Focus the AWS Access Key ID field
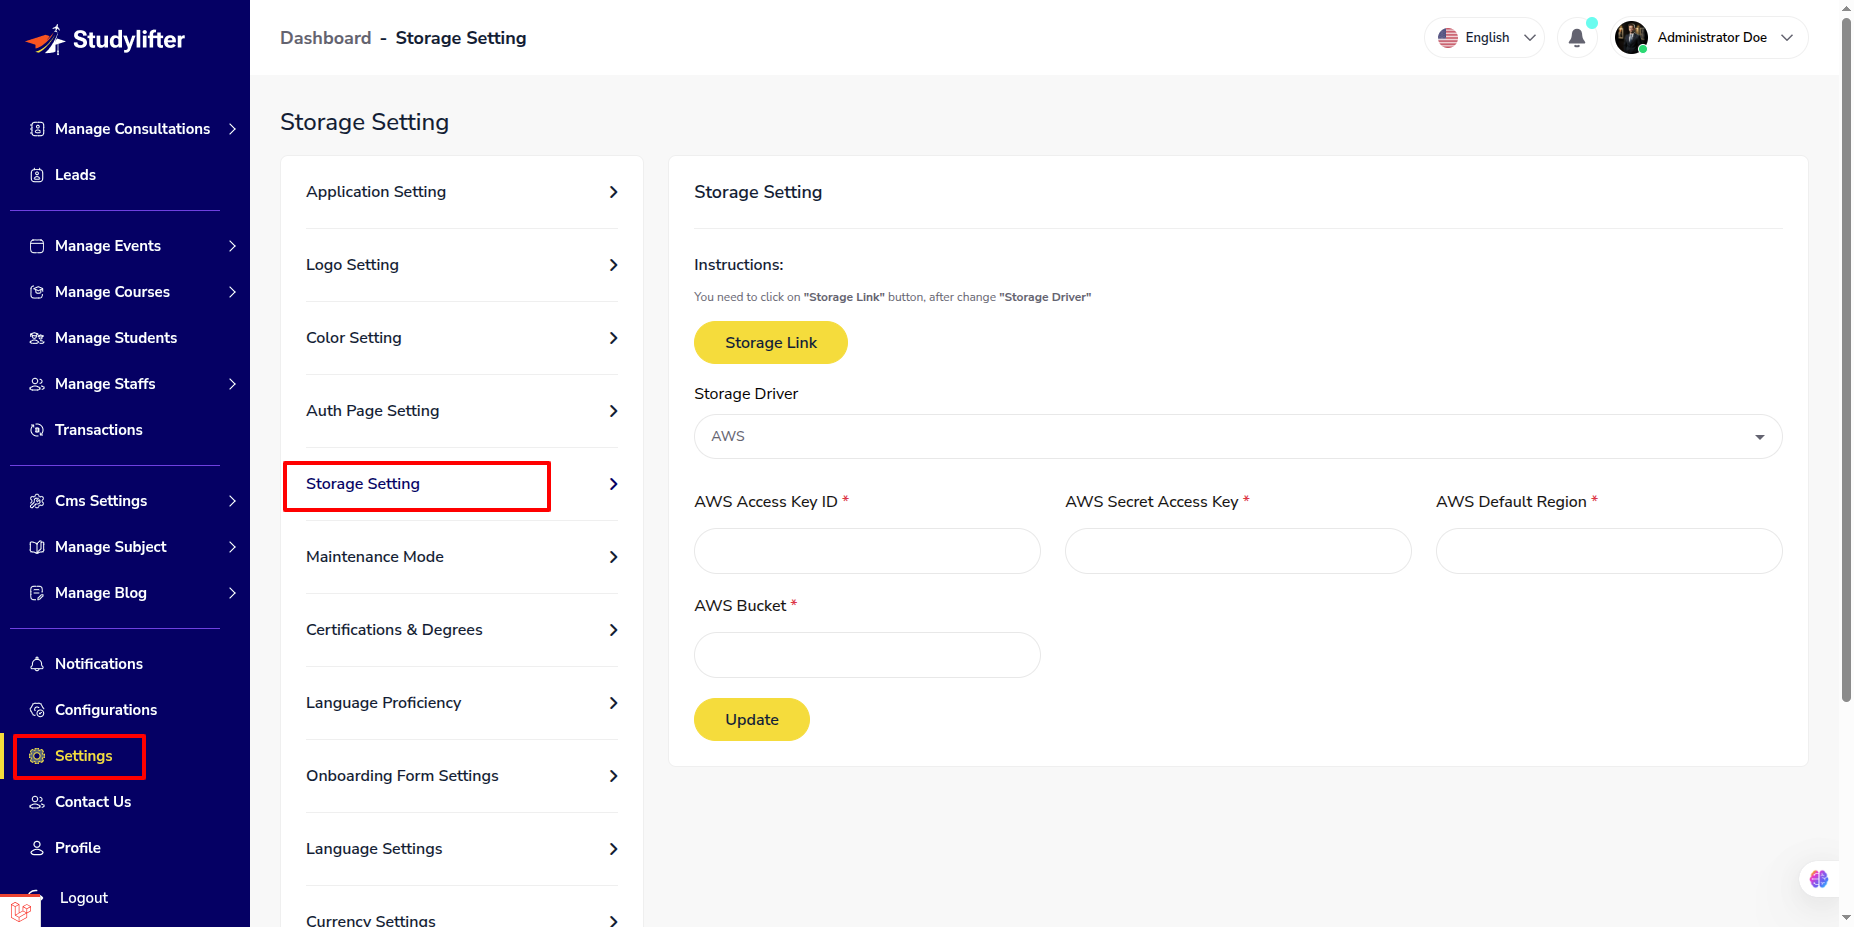The width and height of the screenshot is (1854, 927). 867,551
